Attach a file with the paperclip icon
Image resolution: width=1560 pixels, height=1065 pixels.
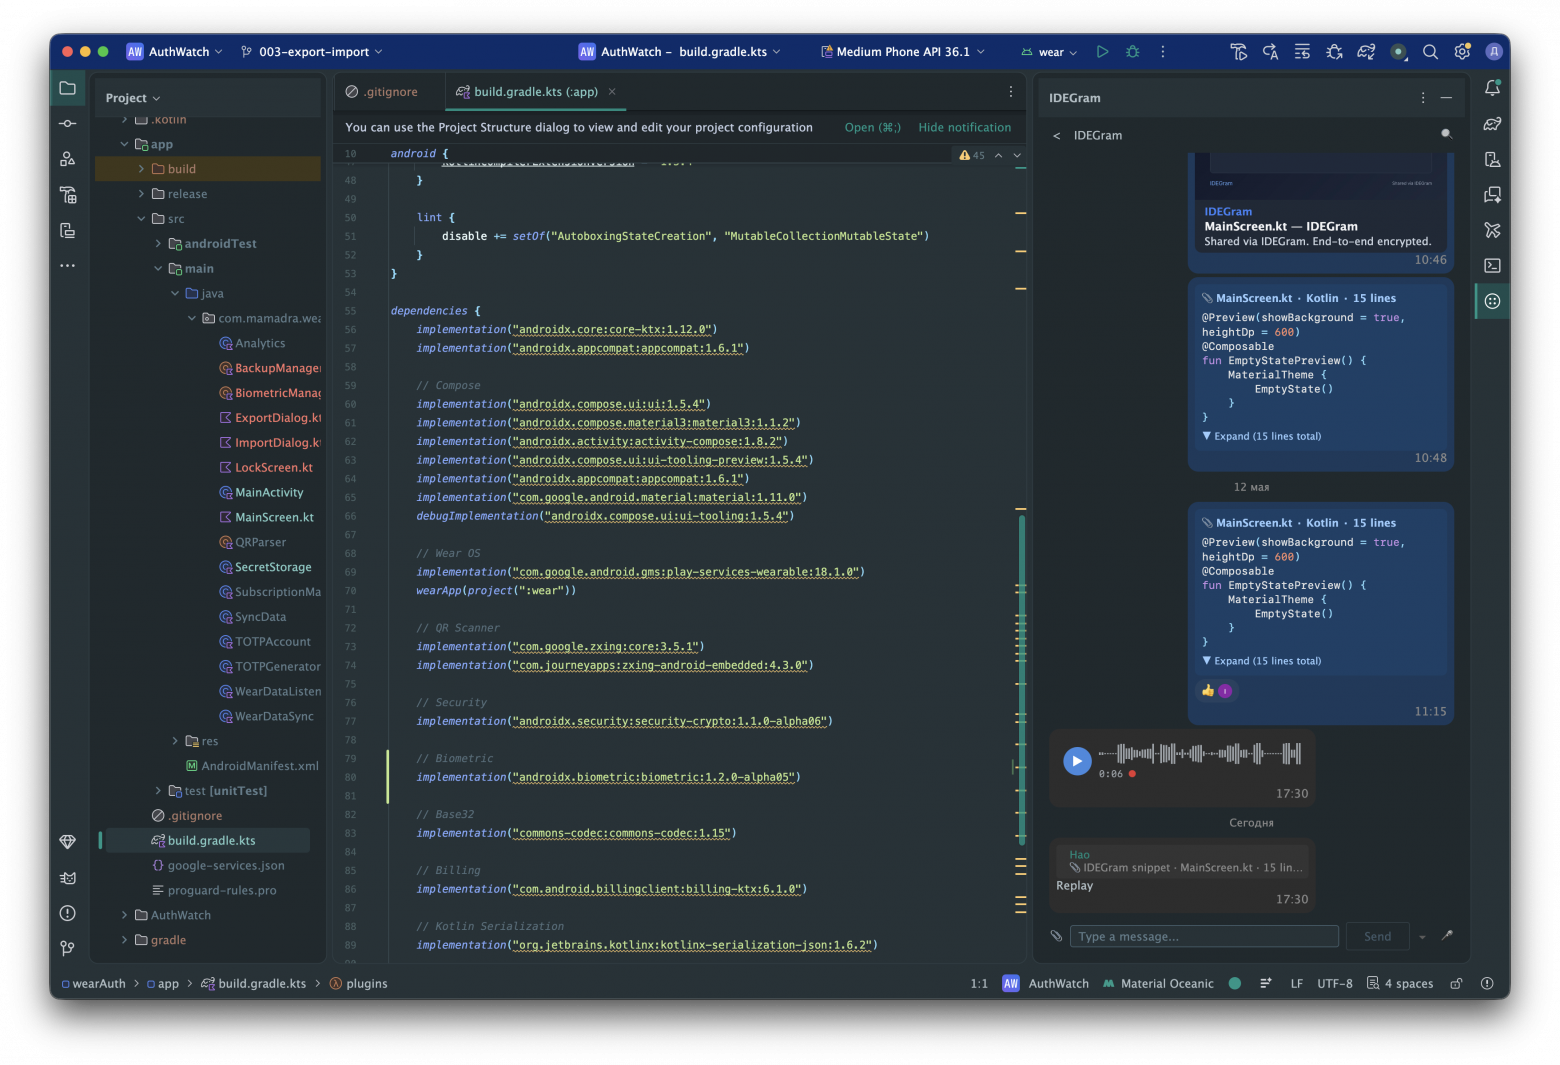(1056, 936)
